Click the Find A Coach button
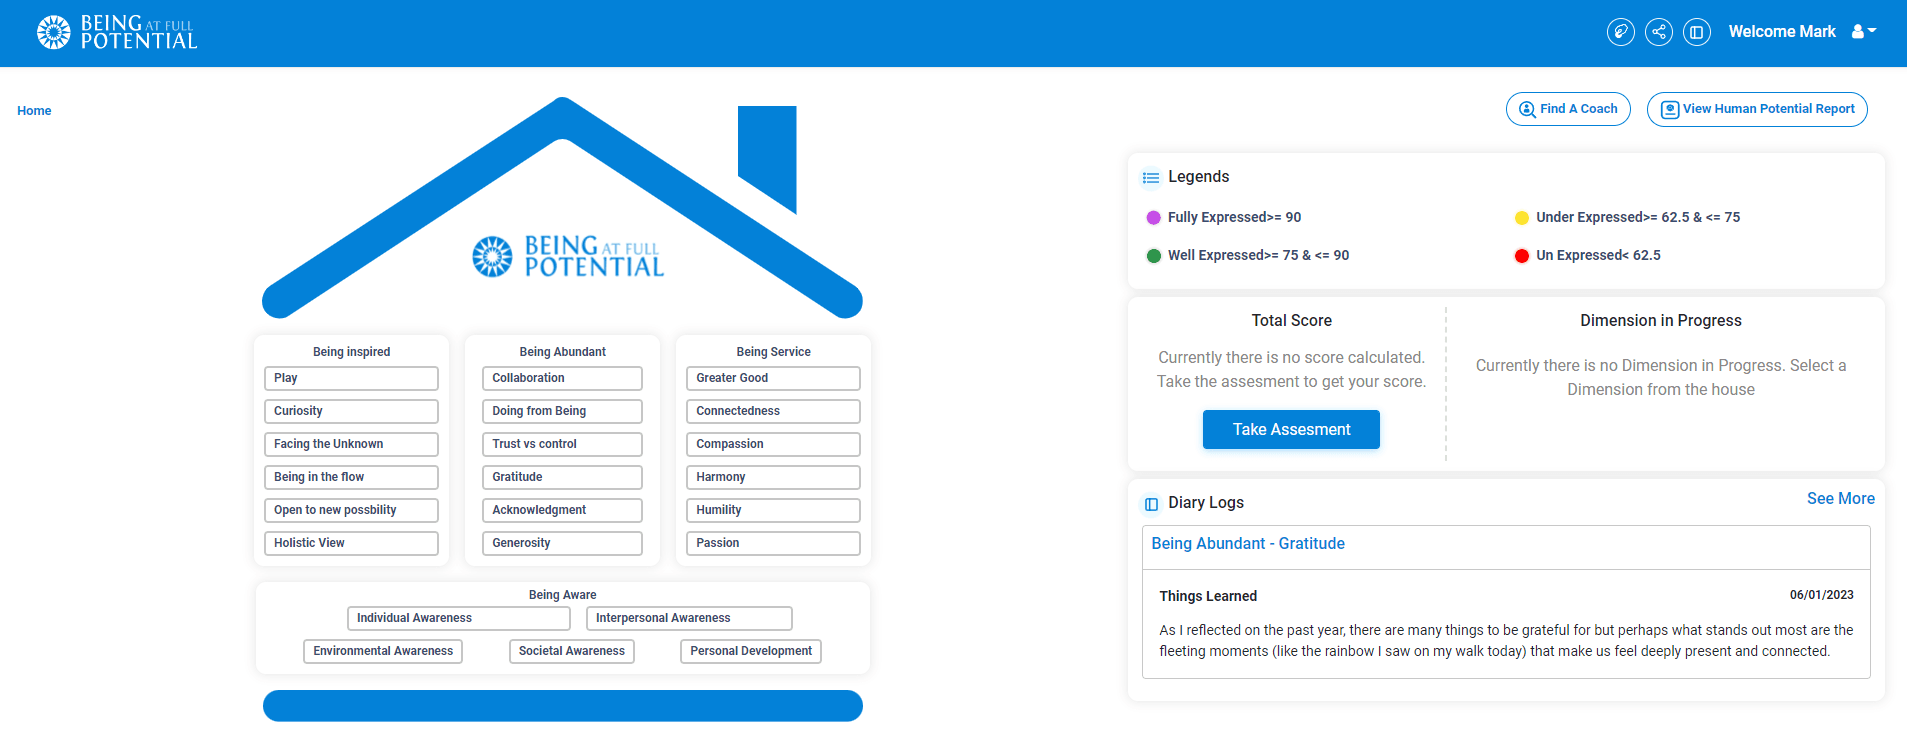The width and height of the screenshot is (1907, 745). coord(1568,109)
